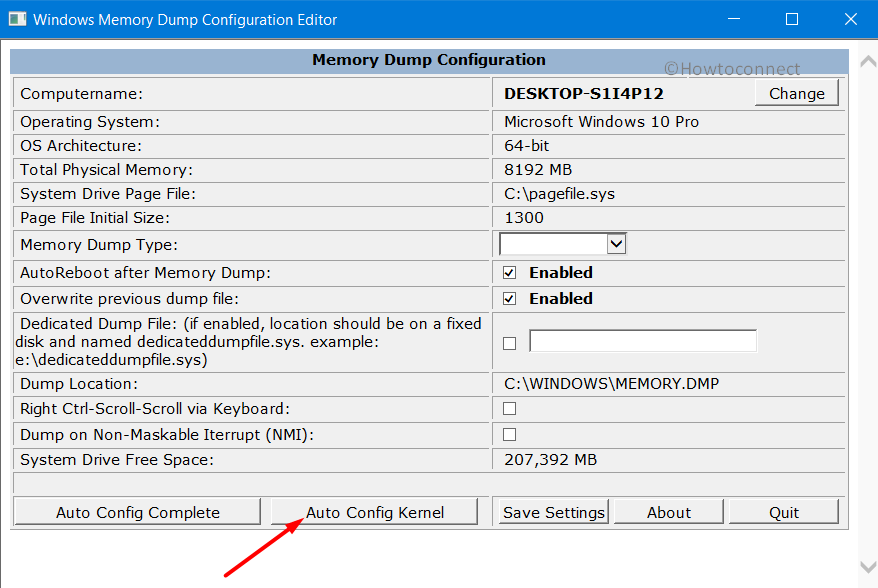
Task: Click the Memory Dump Type label
Action: tap(99, 245)
